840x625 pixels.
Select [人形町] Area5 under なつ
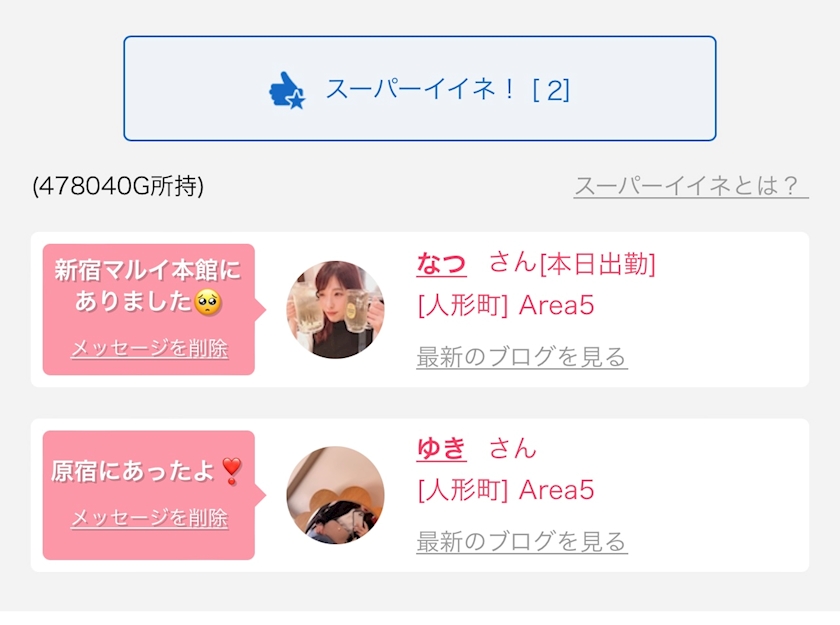(x=505, y=305)
